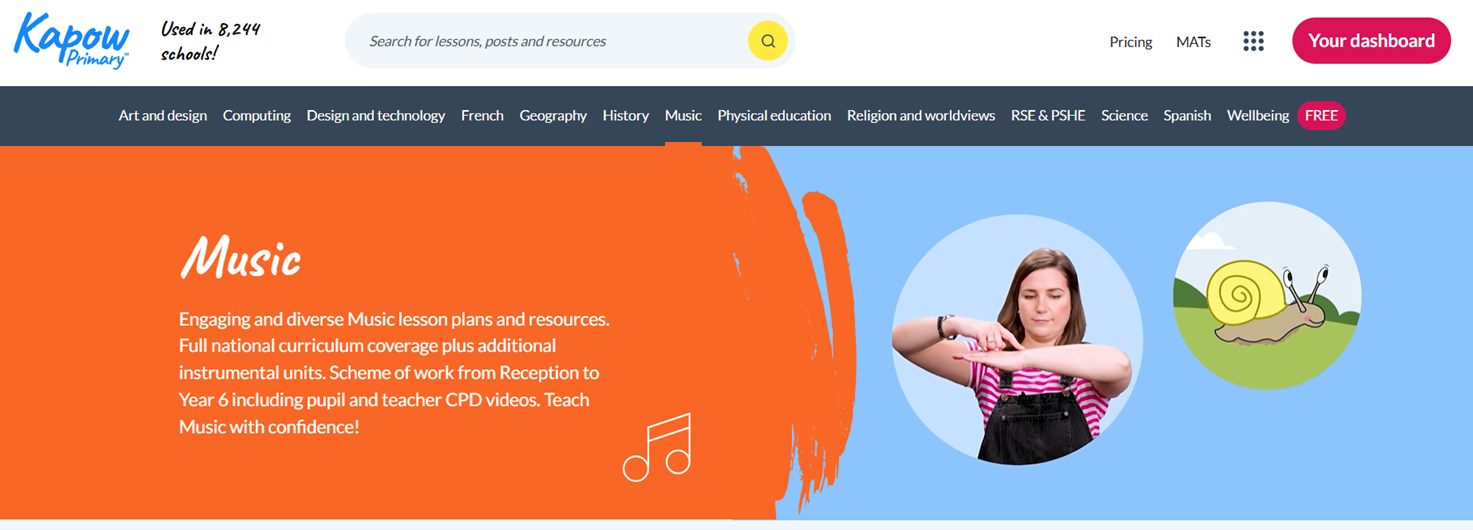Open Design and technology subject
The width and height of the screenshot is (1473, 530).
point(376,116)
